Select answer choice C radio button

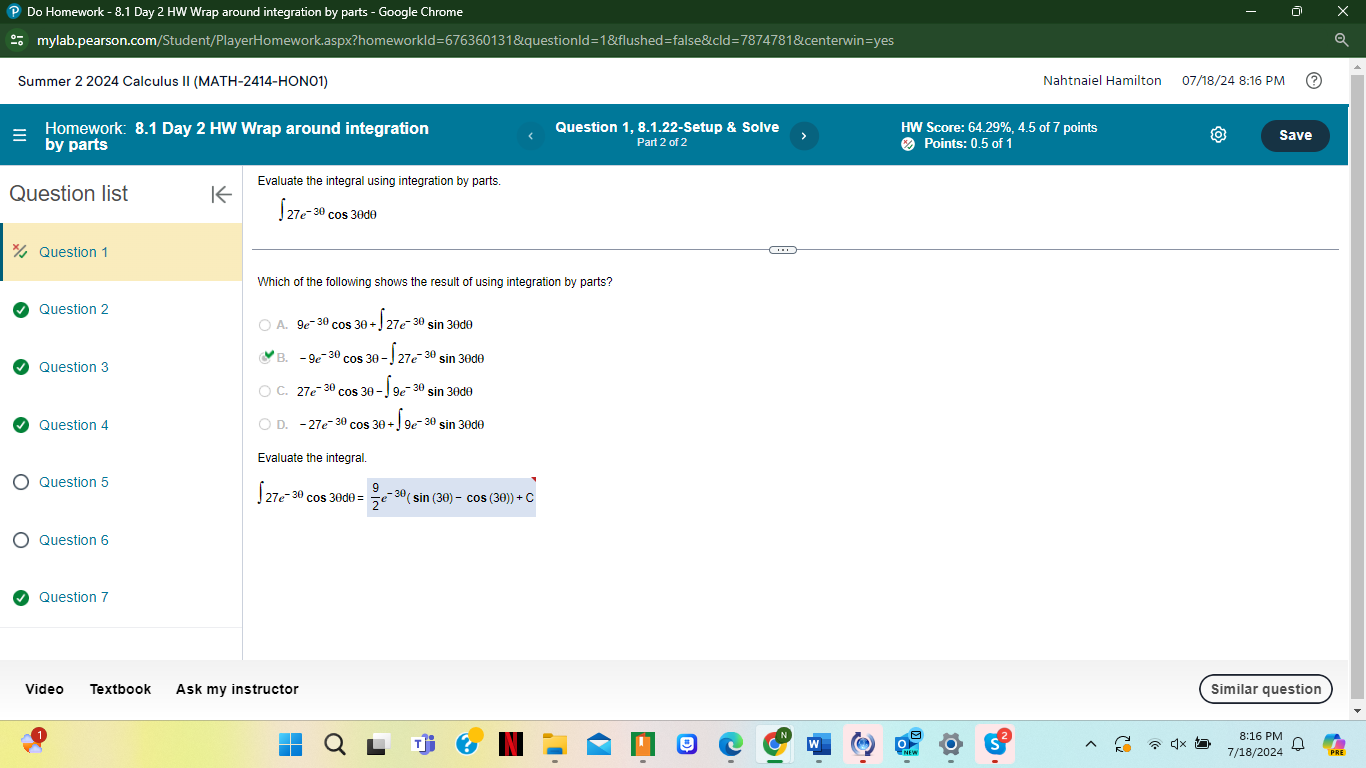pyautogui.click(x=264, y=391)
